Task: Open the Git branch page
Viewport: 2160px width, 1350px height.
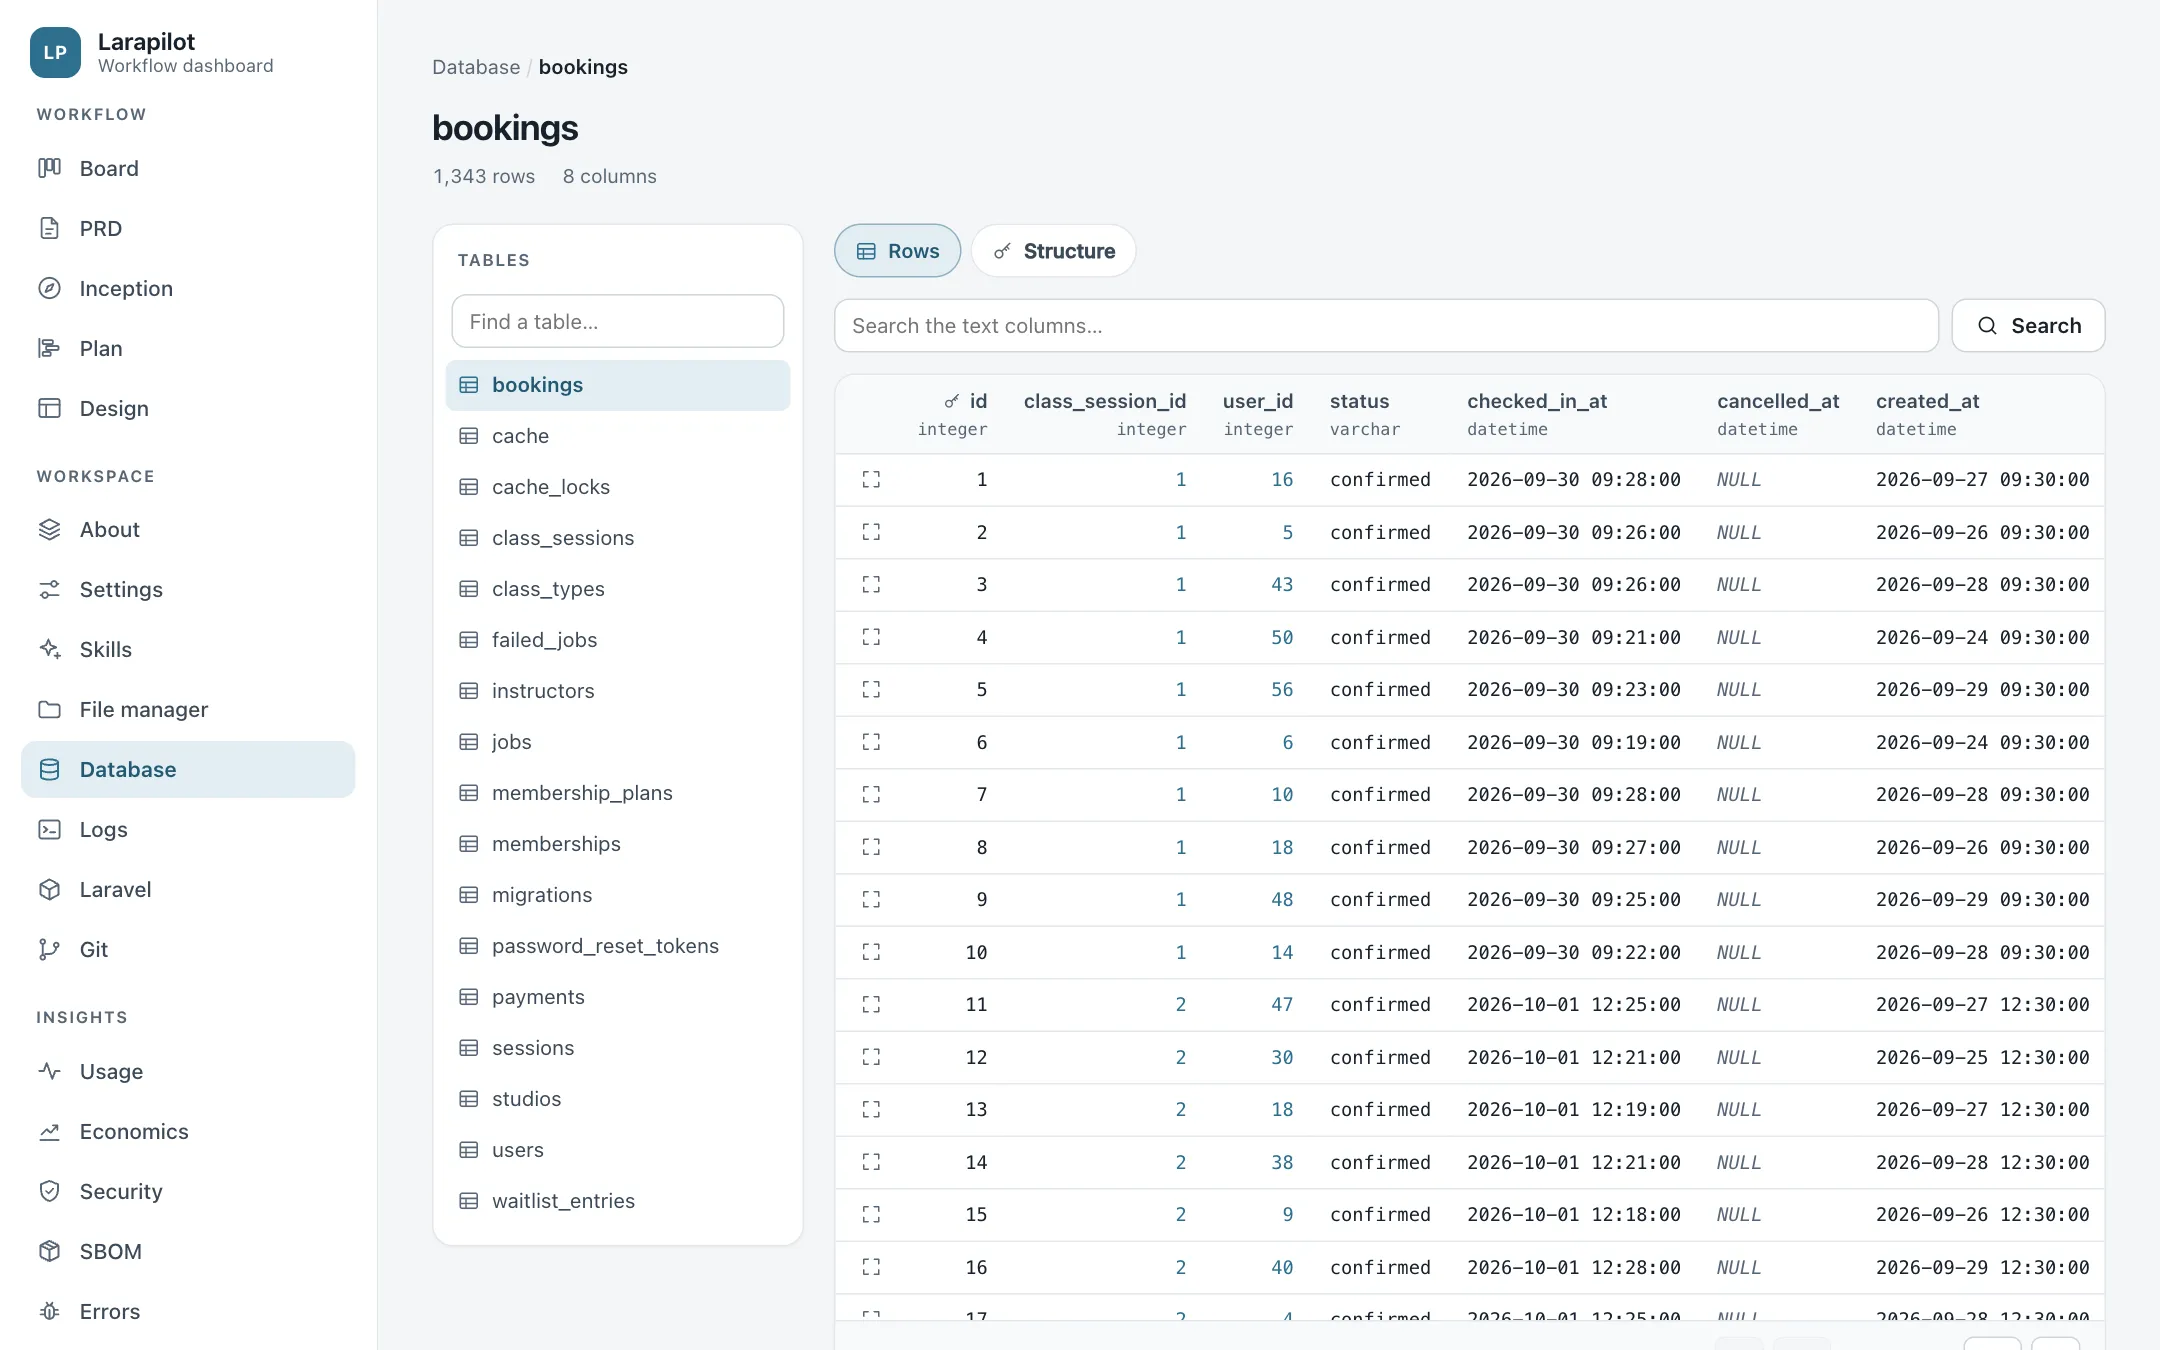Action: [188, 949]
